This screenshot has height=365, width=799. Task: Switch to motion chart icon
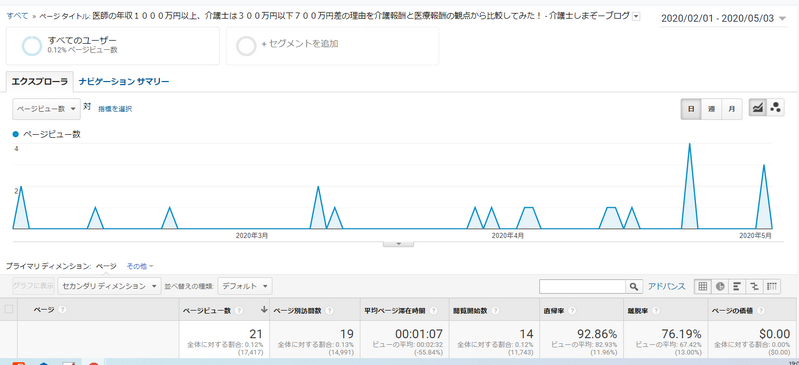(775, 108)
